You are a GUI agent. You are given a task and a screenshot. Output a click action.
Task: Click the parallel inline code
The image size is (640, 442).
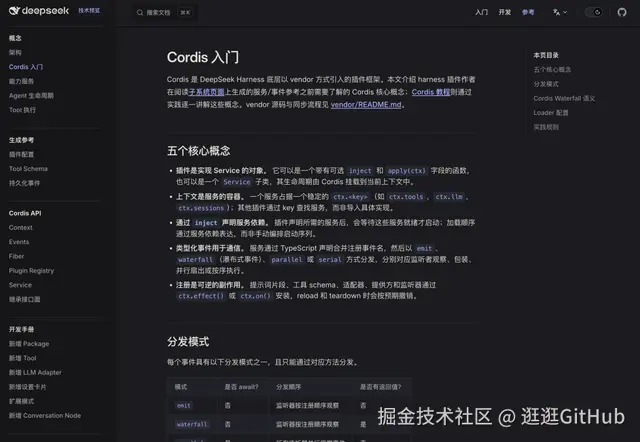click(287, 260)
